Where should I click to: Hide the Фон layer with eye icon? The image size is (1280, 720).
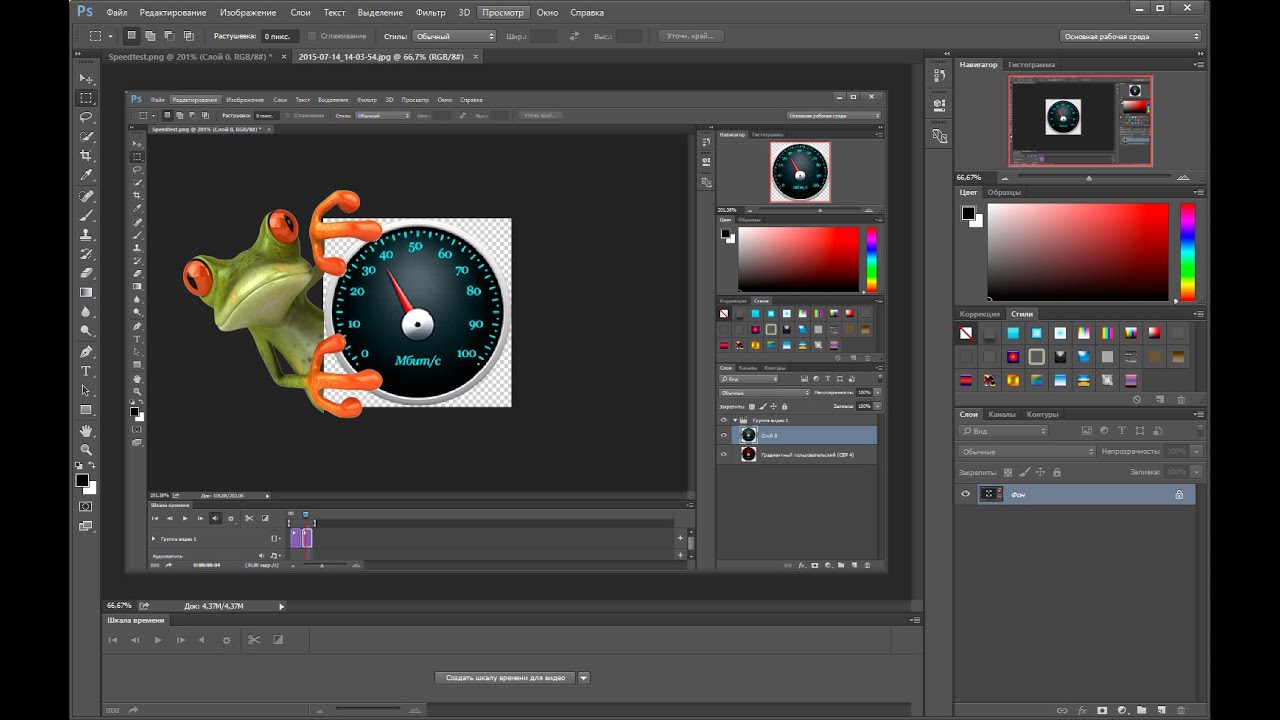tap(966, 494)
